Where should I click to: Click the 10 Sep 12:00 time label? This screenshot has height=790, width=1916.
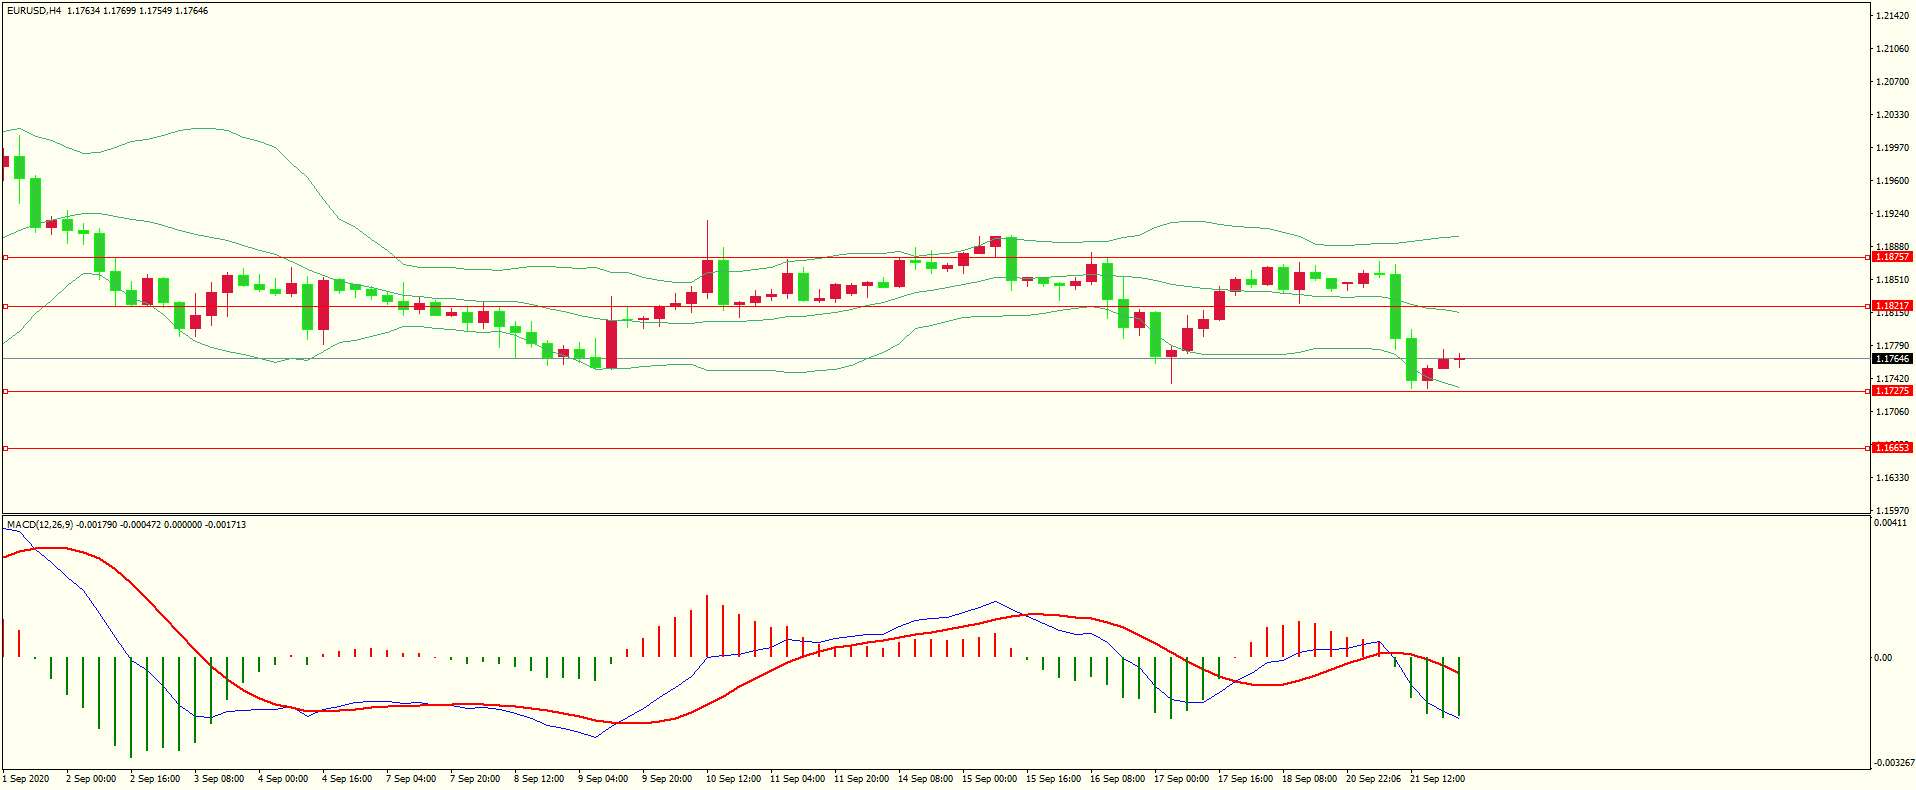[733, 779]
